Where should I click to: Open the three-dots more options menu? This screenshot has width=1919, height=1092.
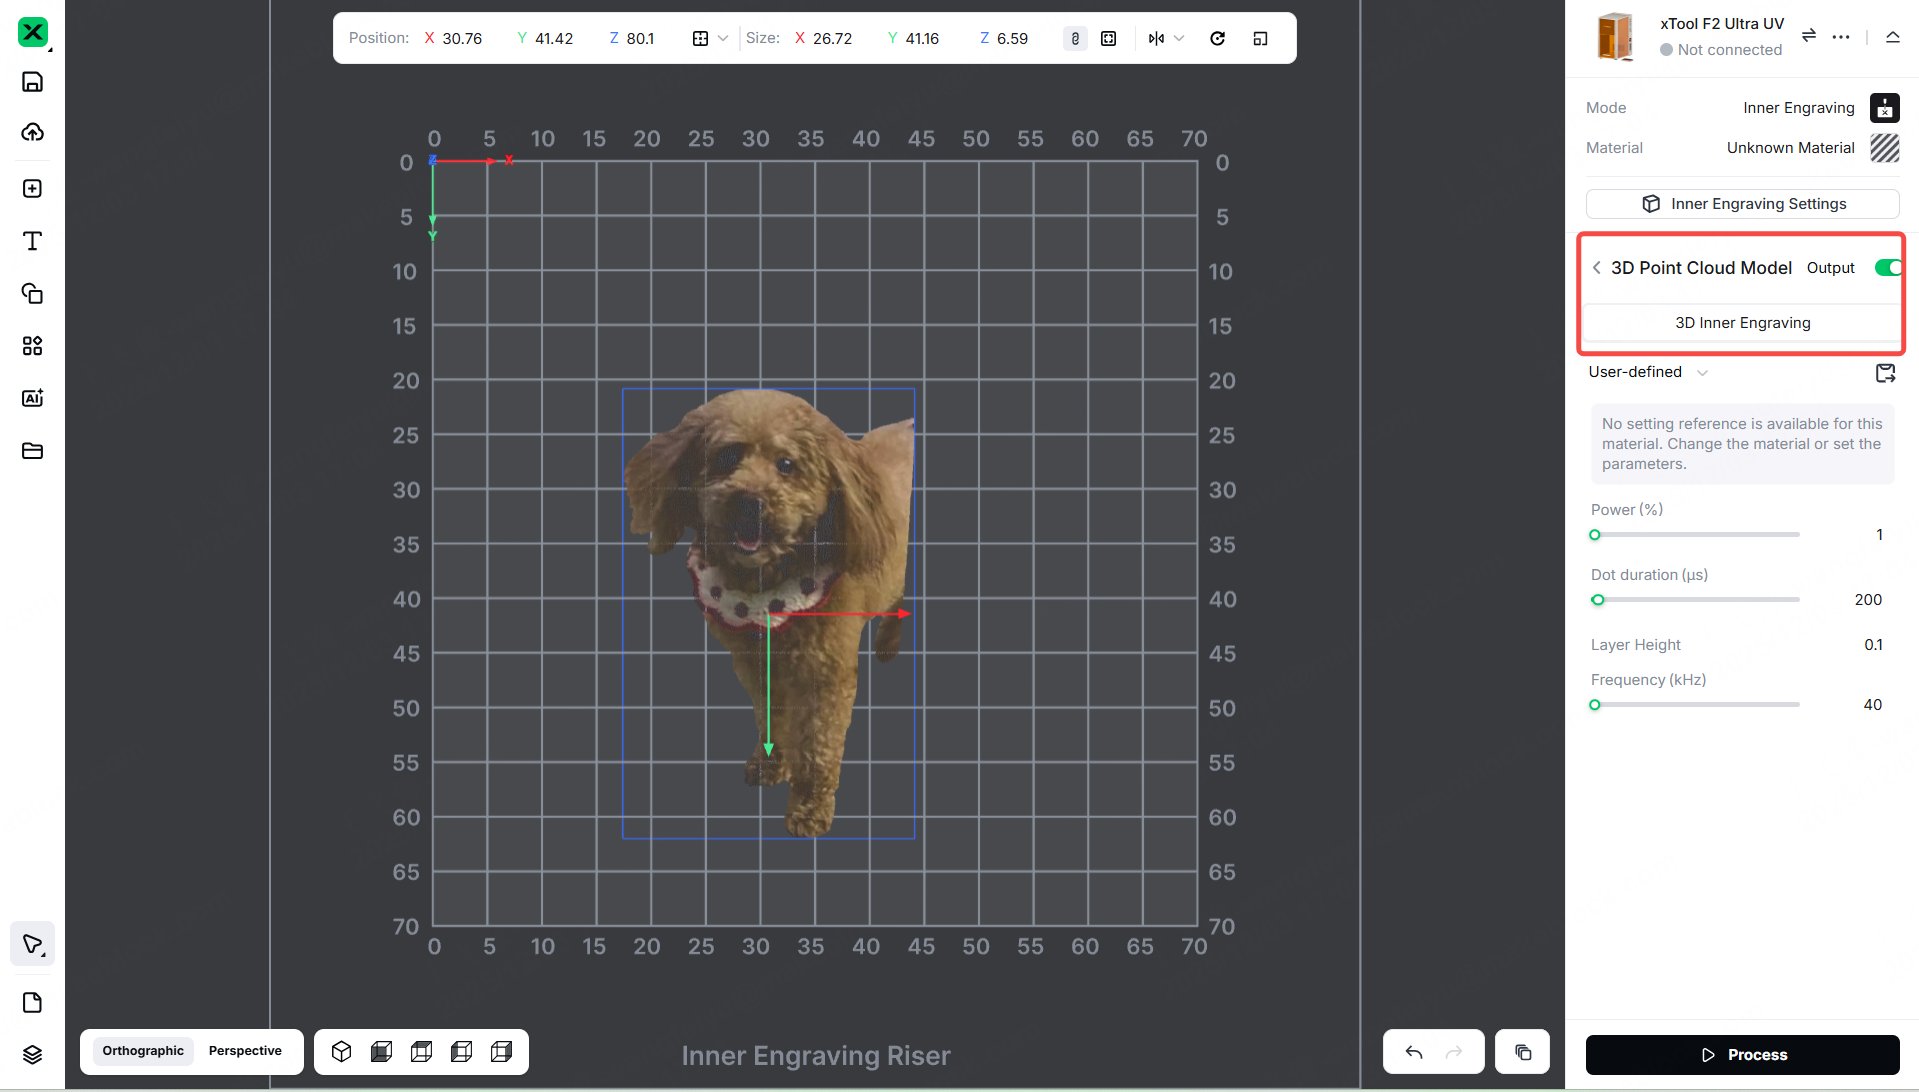click(1841, 36)
